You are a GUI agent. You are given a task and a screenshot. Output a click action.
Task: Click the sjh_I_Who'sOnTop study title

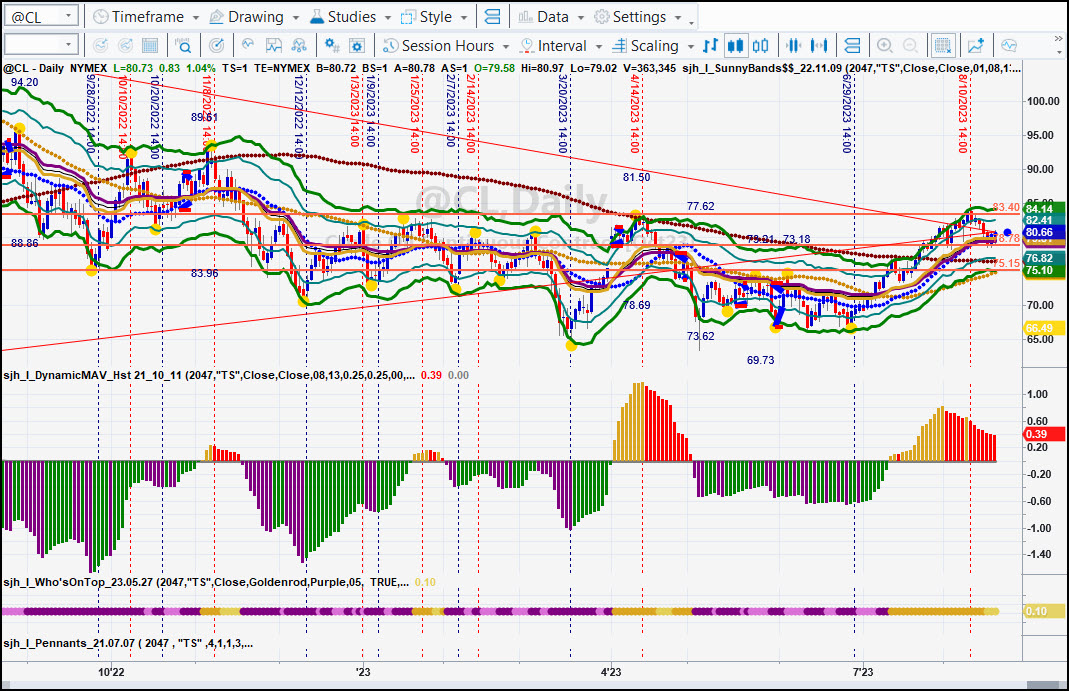206,582
